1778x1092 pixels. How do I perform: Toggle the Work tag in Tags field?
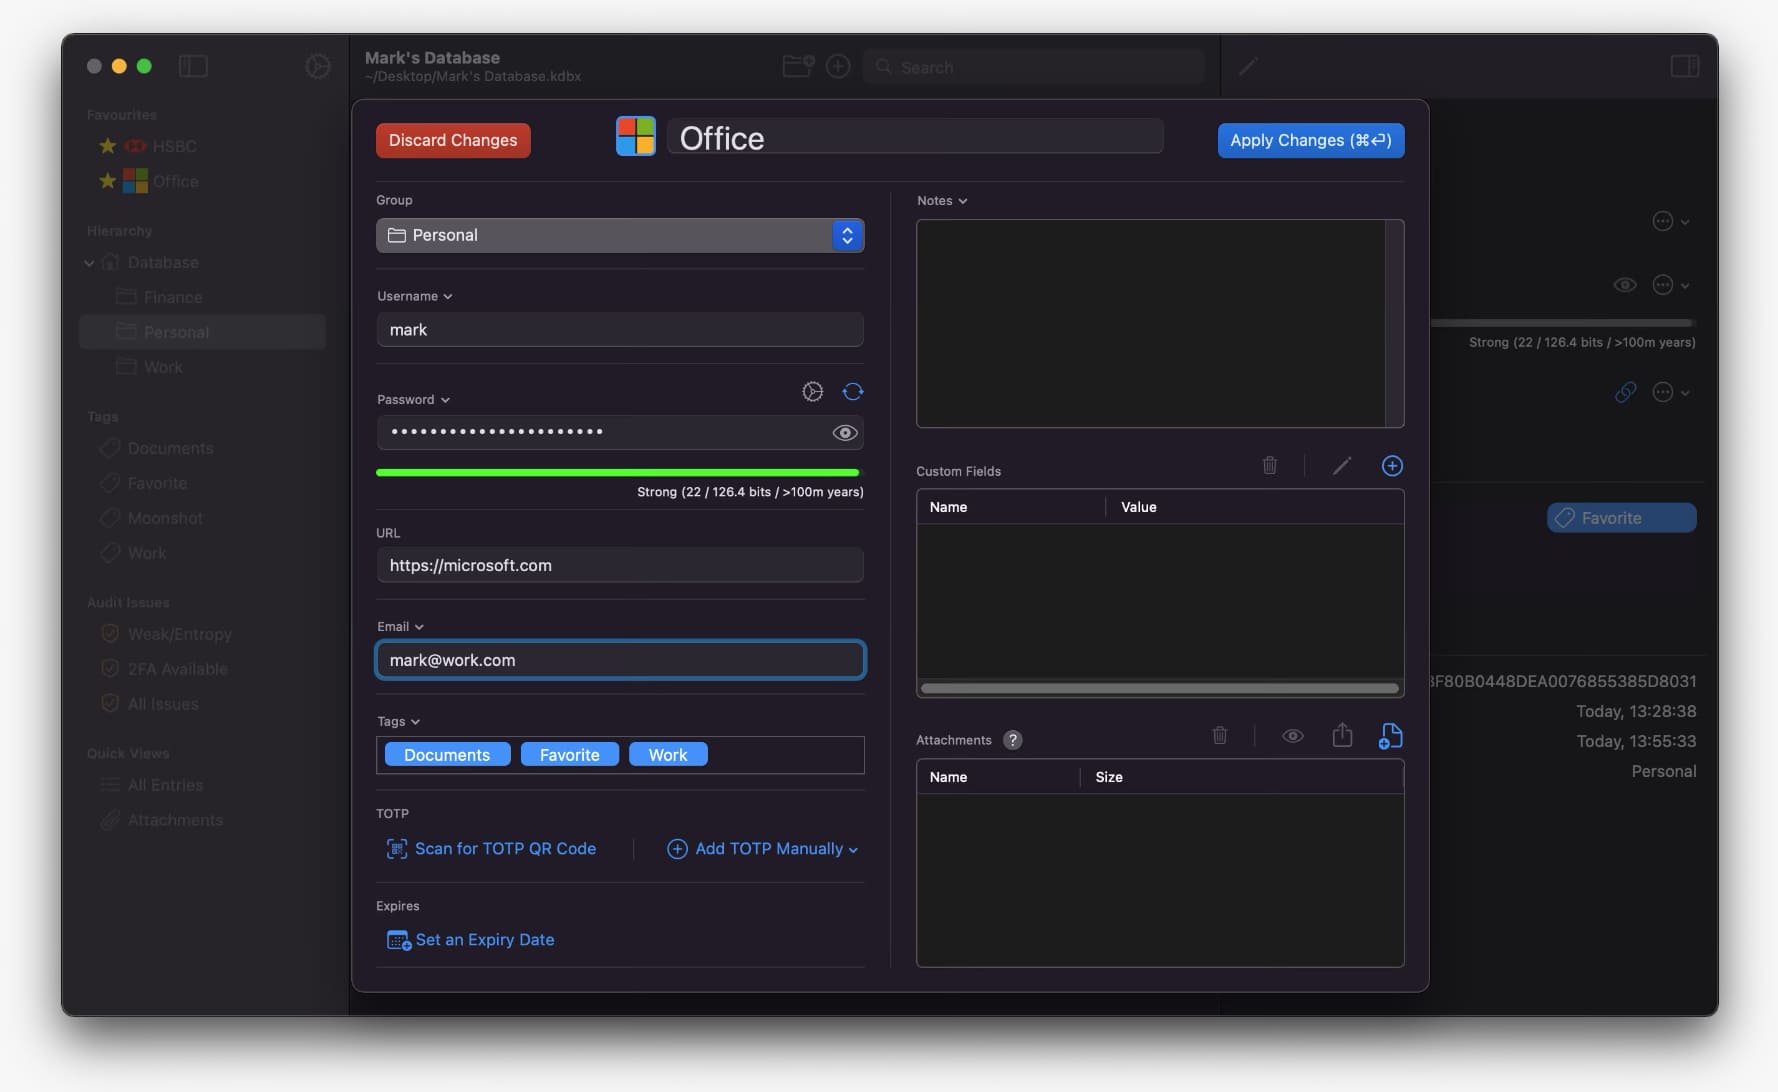pos(667,755)
